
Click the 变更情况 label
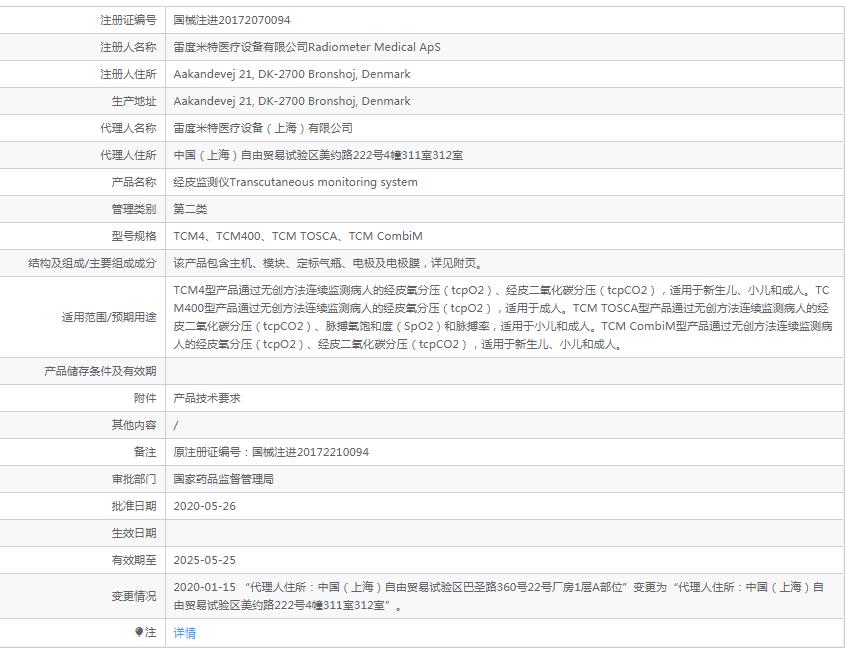pos(134,596)
